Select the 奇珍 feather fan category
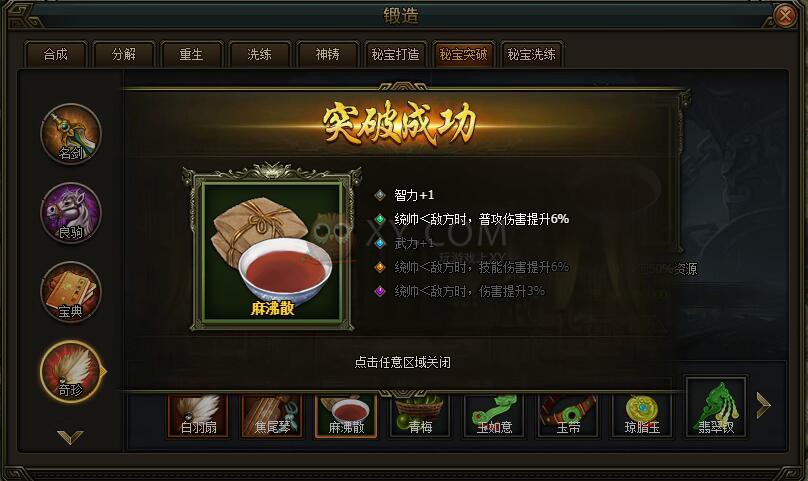 (71, 372)
